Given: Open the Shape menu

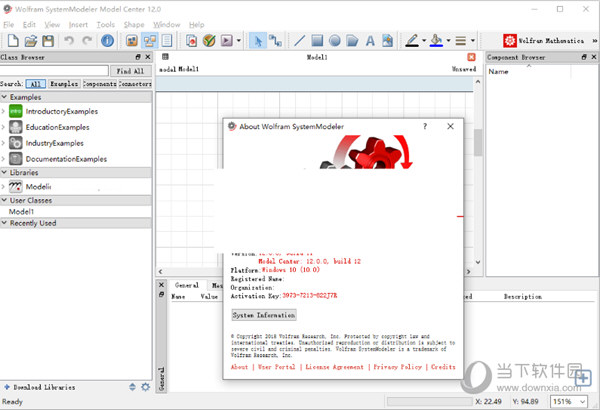Looking at the screenshot, I should (134, 25).
